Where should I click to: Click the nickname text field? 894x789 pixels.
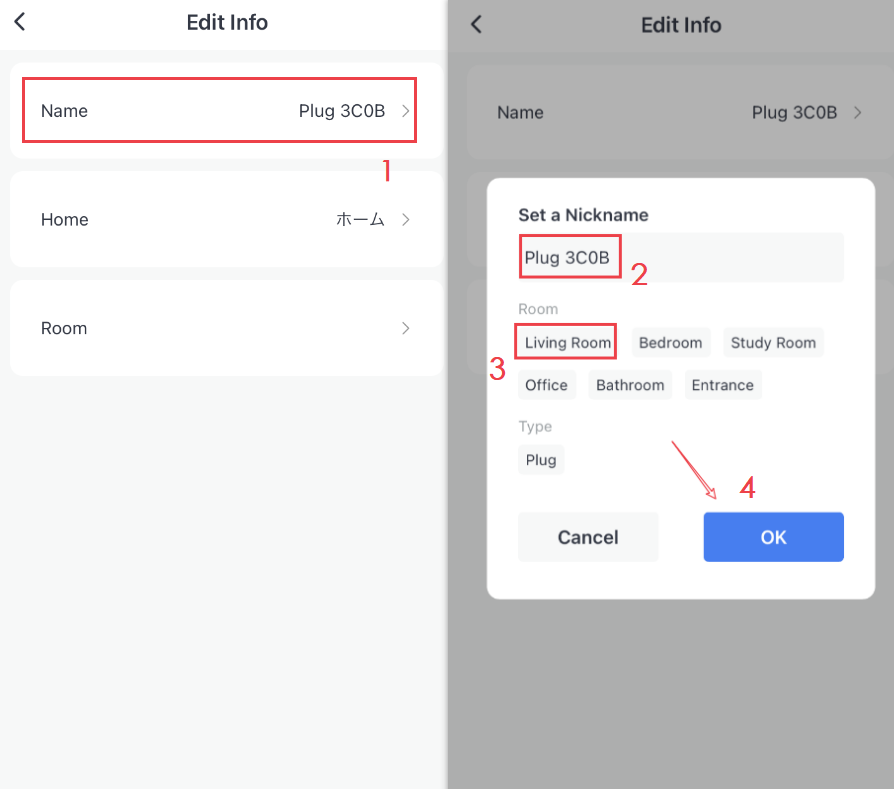680,258
